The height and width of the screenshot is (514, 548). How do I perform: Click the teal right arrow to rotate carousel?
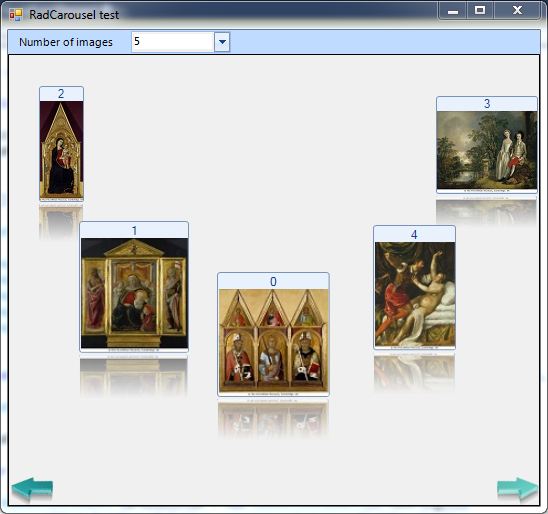point(517,489)
